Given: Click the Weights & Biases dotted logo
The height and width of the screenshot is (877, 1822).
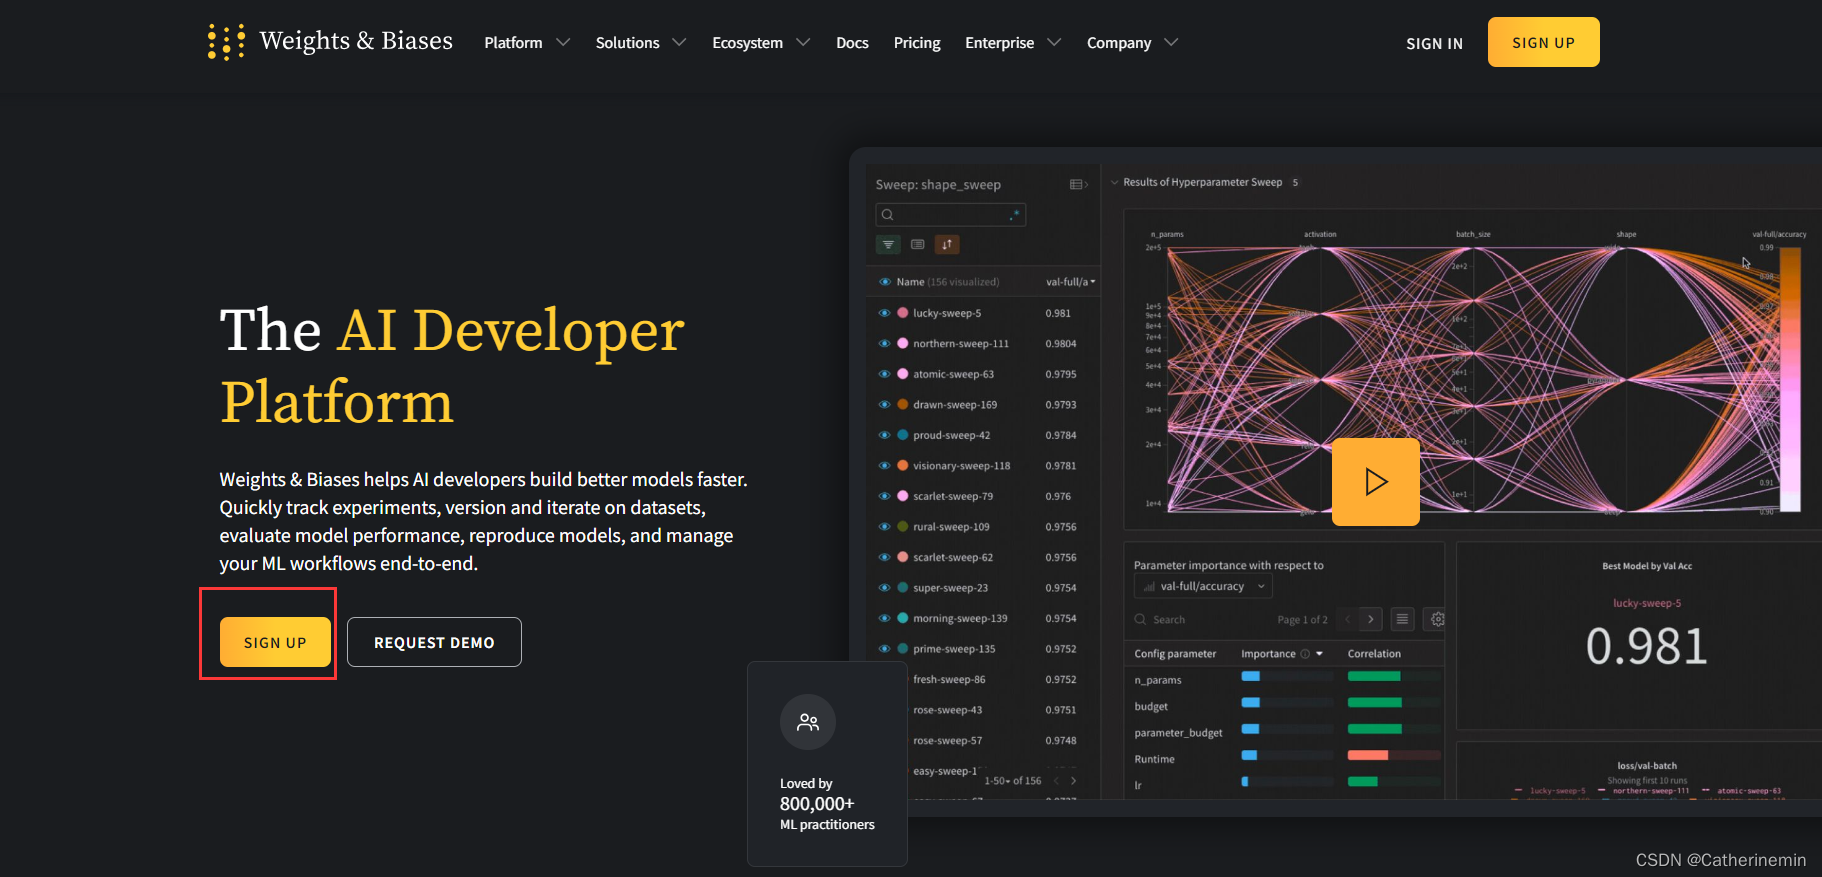Looking at the screenshot, I should pyautogui.click(x=226, y=42).
